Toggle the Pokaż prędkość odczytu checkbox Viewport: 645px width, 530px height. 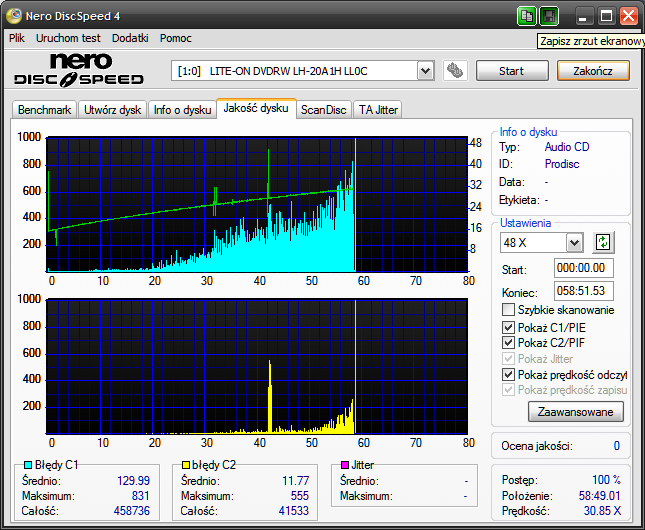[x=508, y=374]
